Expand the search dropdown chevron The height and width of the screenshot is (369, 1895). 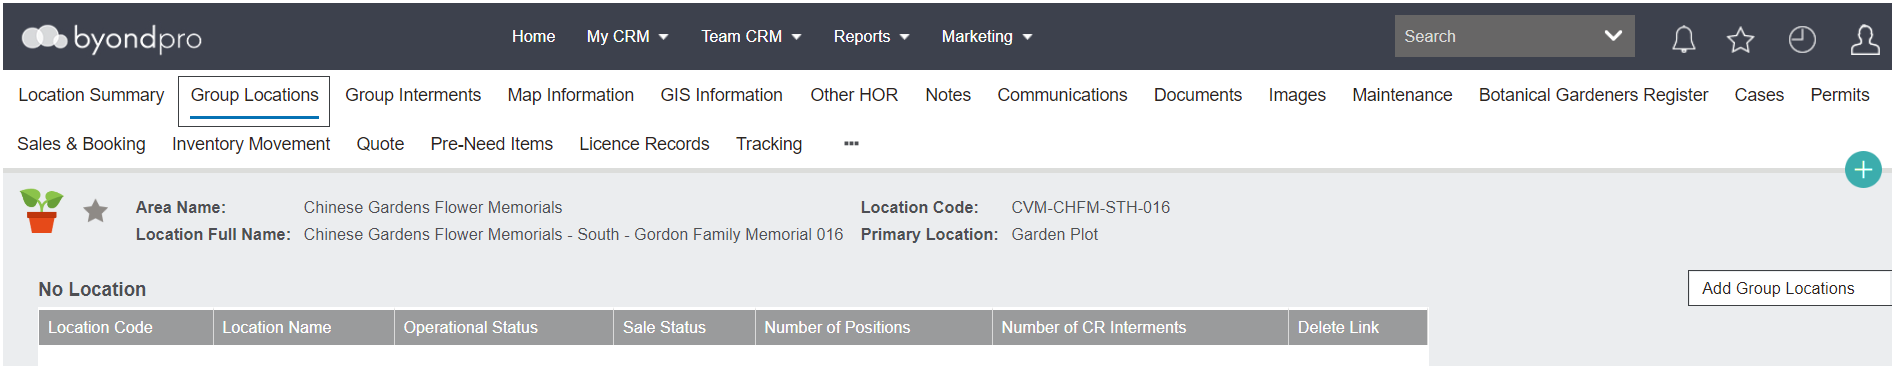coord(1613,36)
